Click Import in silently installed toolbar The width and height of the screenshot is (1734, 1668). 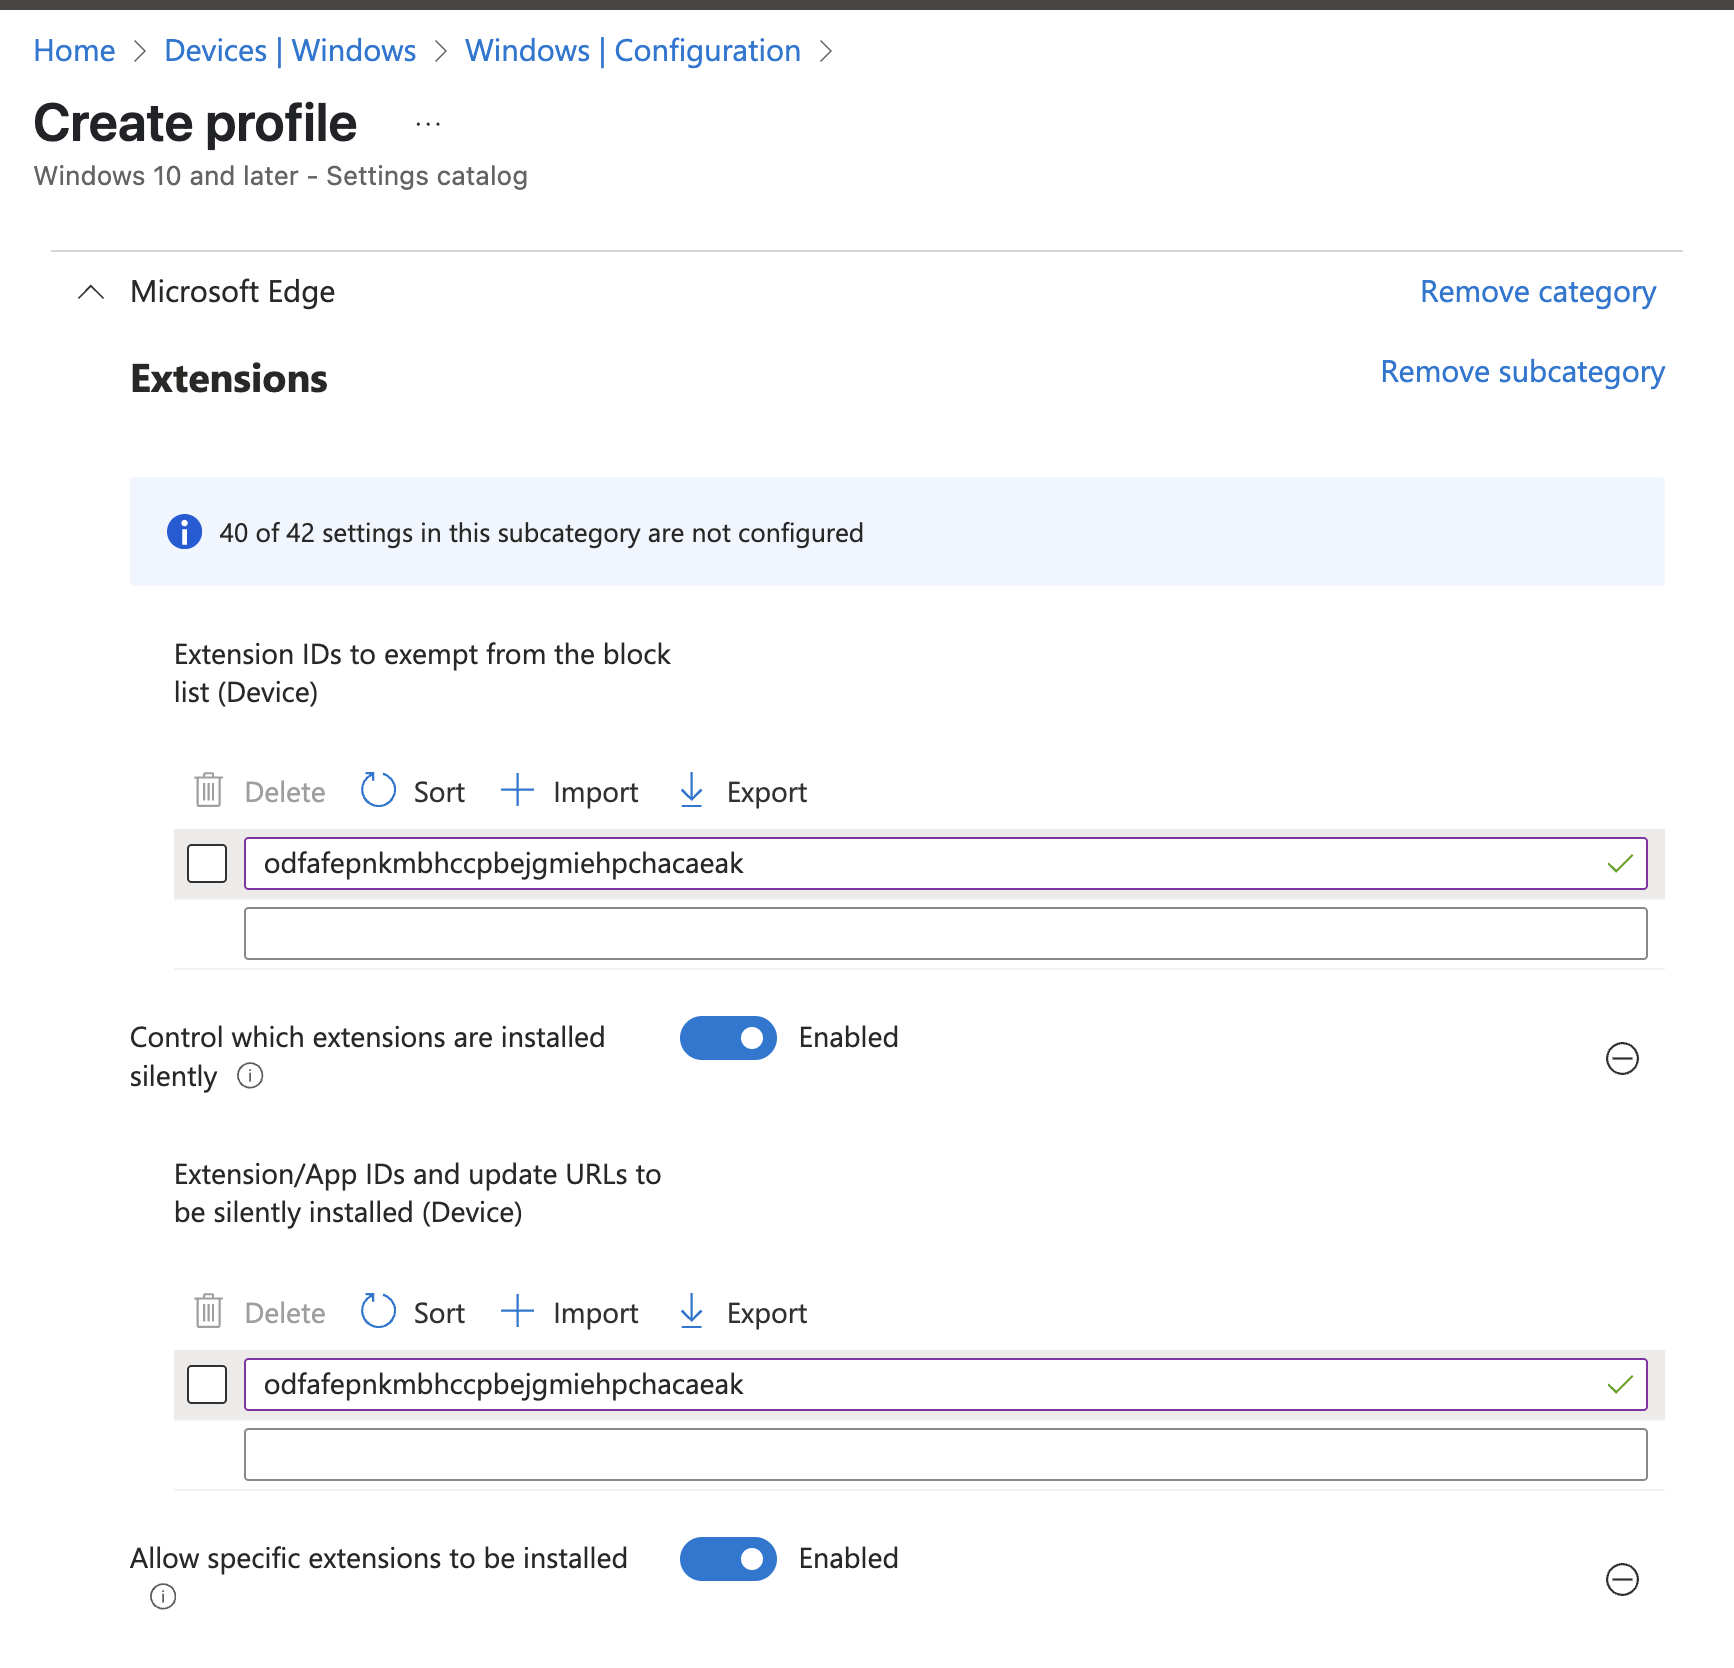pyautogui.click(x=570, y=1312)
